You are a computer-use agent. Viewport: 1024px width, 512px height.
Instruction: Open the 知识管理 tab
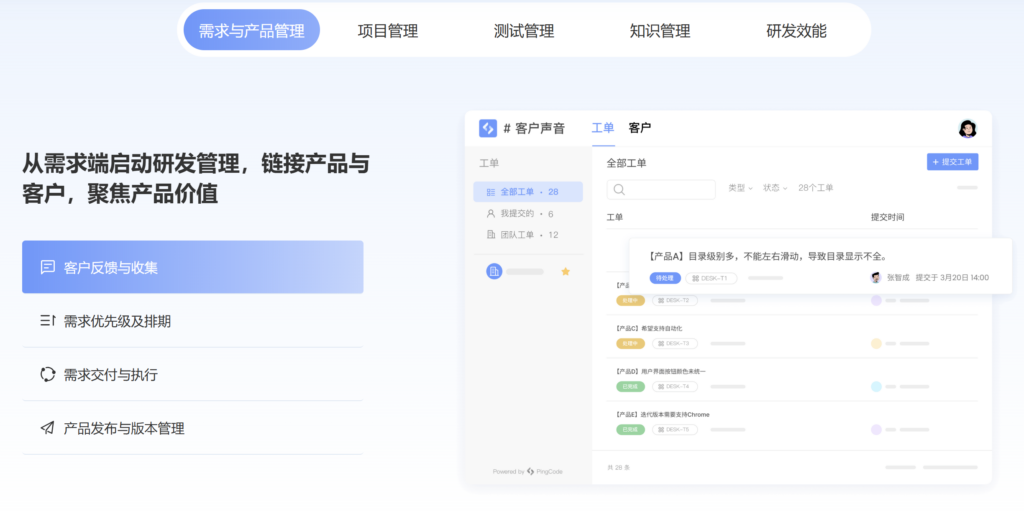pos(660,31)
